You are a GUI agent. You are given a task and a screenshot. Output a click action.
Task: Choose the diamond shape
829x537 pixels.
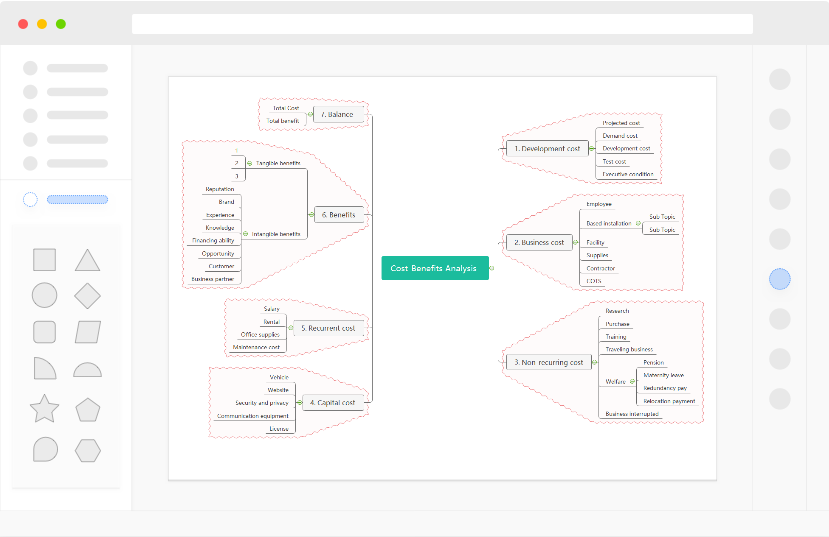87,296
